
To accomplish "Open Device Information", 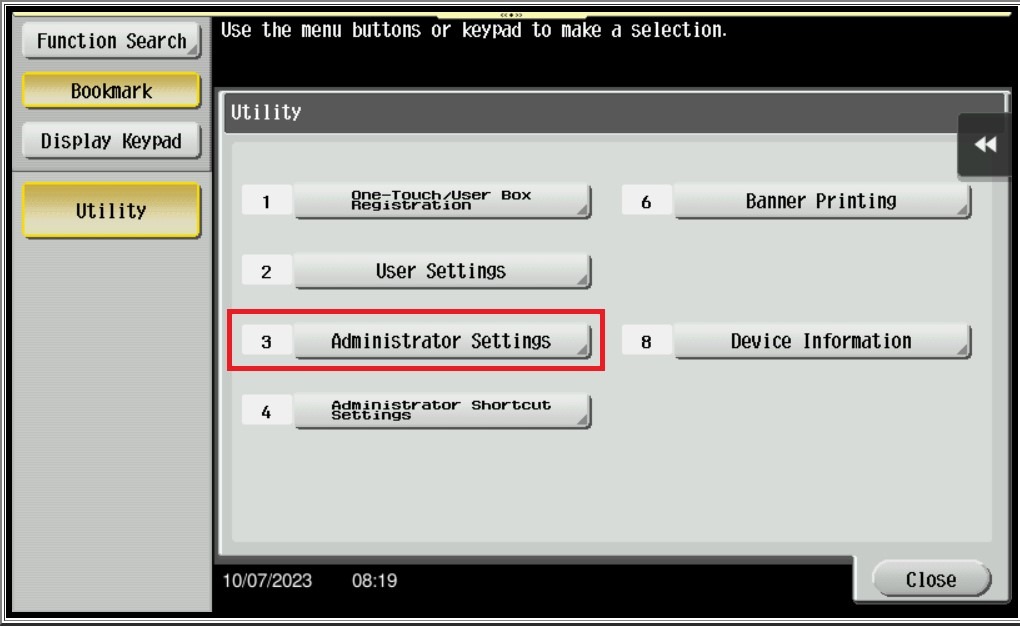I will click(822, 340).
